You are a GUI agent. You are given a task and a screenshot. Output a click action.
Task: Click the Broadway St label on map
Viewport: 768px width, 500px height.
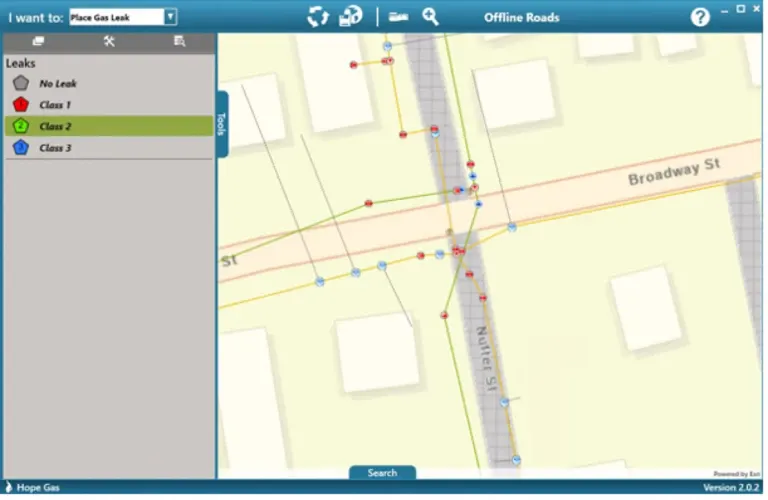674,171
